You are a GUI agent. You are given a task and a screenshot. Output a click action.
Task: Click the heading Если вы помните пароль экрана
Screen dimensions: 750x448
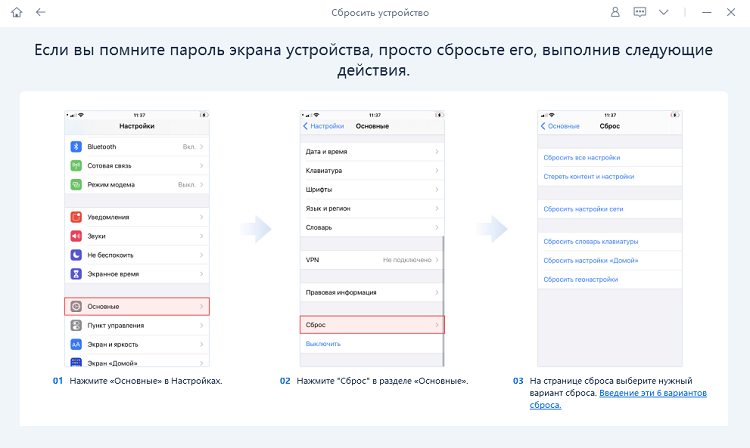(x=373, y=60)
